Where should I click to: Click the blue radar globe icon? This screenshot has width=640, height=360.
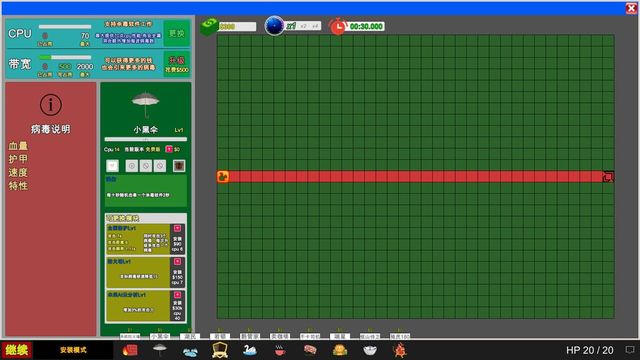pos(274,26)
